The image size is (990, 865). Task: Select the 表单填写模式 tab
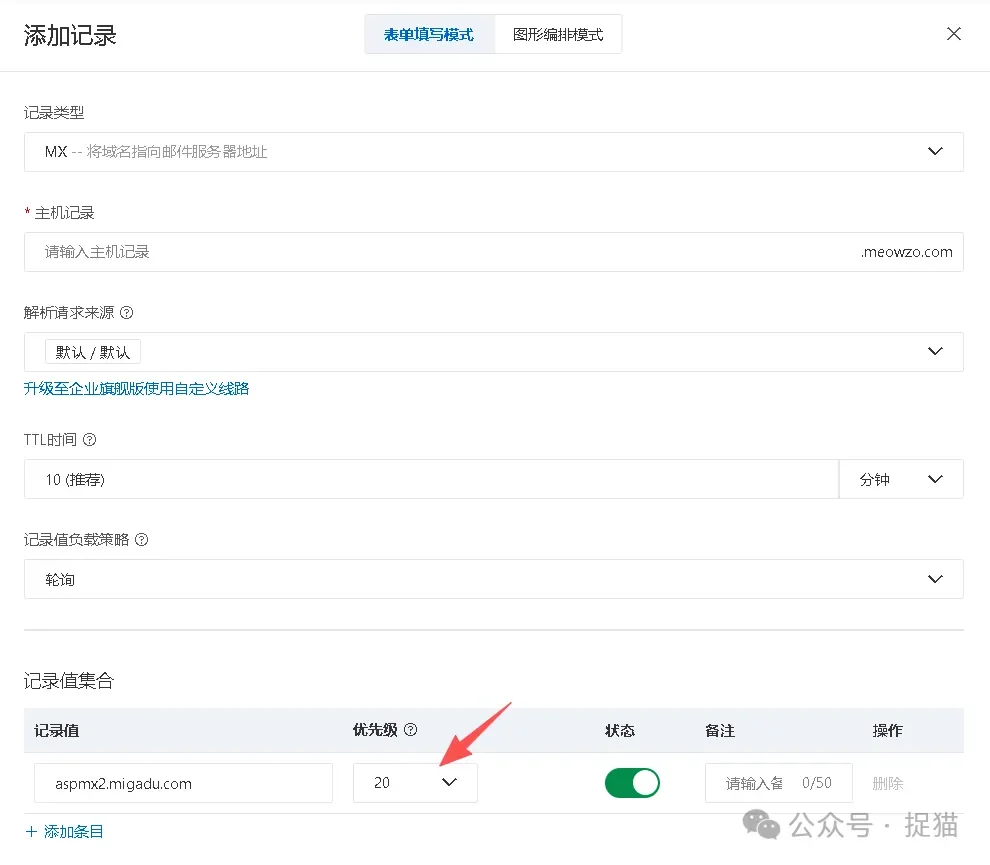click(x=429, y=33)
